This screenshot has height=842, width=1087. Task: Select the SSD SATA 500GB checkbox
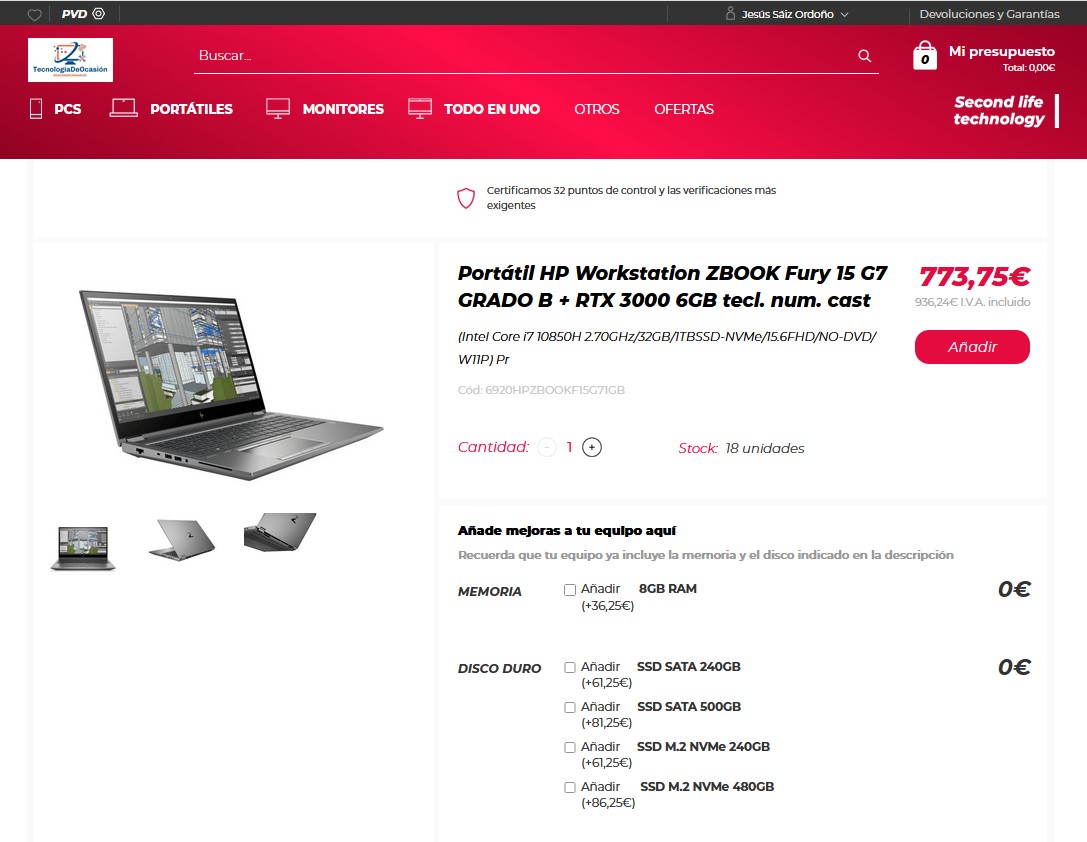pyautogui.click(x=570, y=708)
